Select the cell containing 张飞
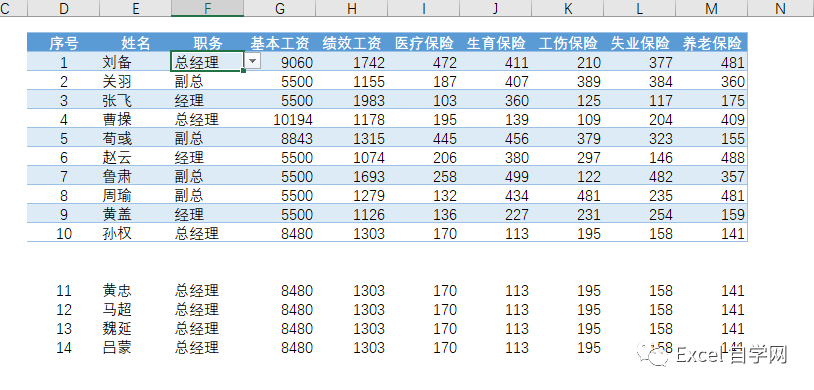 135,100
